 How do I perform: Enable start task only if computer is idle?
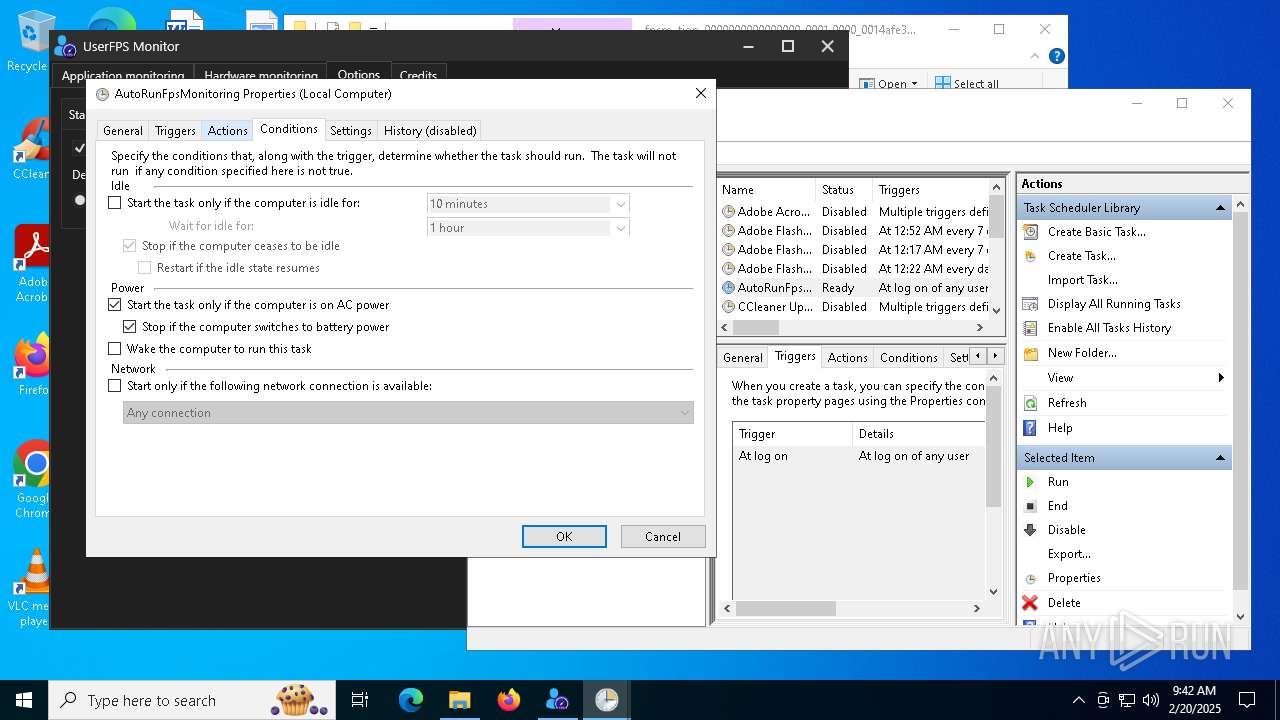click(114, 203)
